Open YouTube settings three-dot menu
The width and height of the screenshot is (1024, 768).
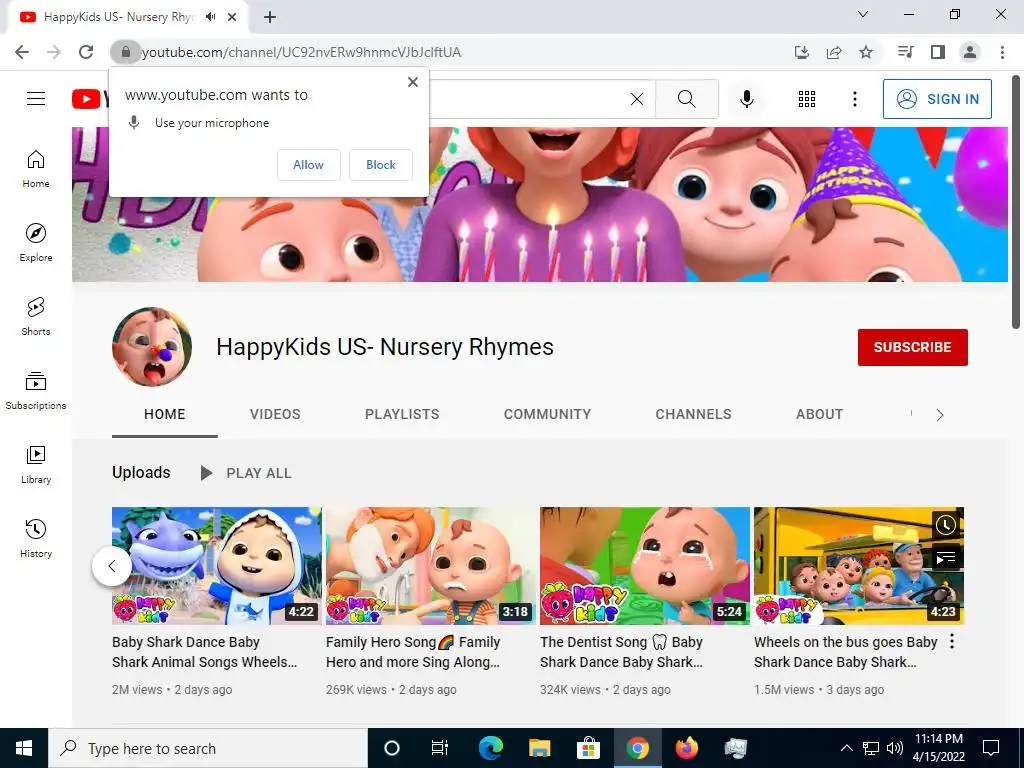pos(854,99)
